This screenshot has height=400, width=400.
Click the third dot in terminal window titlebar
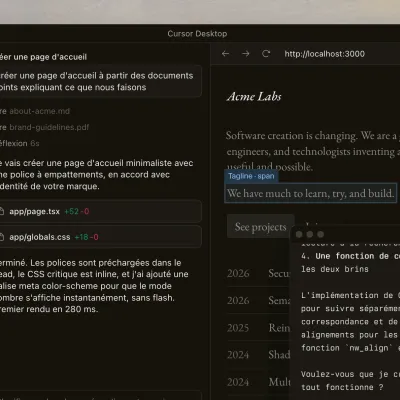pyautogui.click(x=320, y=234)
